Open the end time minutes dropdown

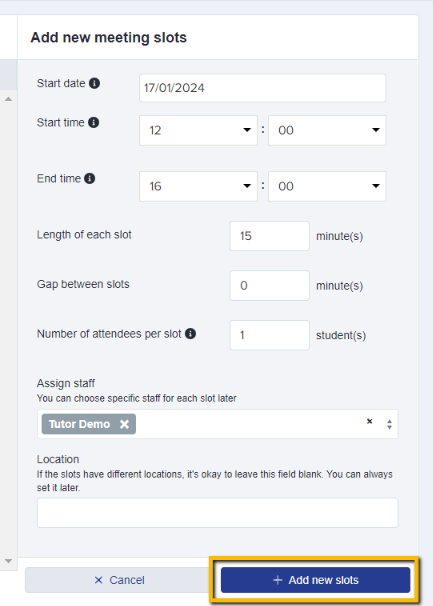[x=327, y=186]
